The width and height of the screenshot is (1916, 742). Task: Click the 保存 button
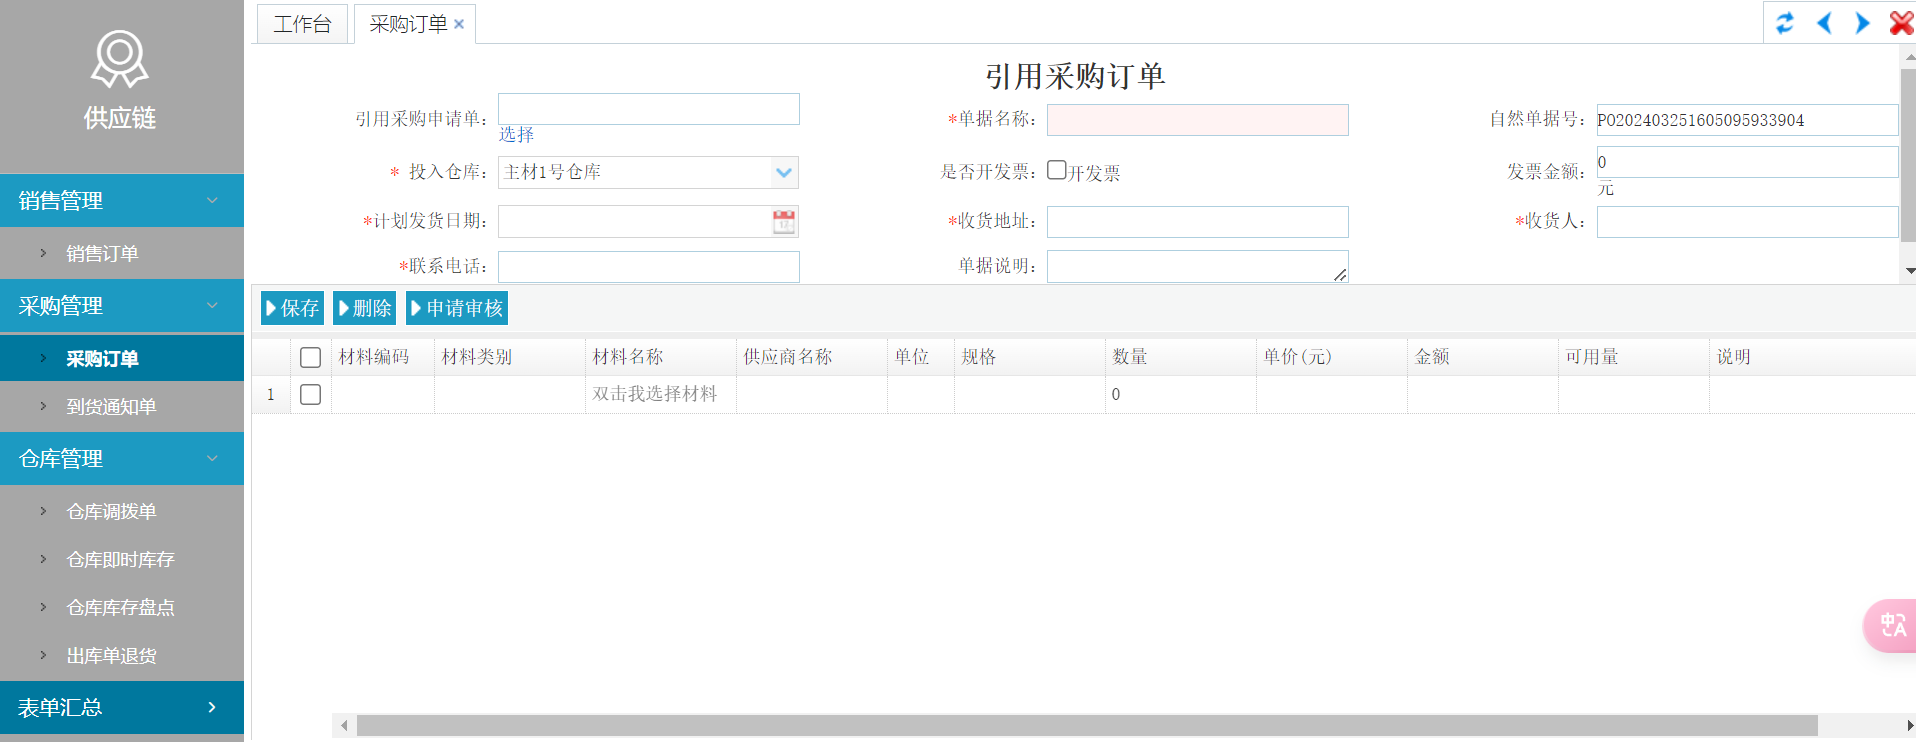tap(292, 308)
